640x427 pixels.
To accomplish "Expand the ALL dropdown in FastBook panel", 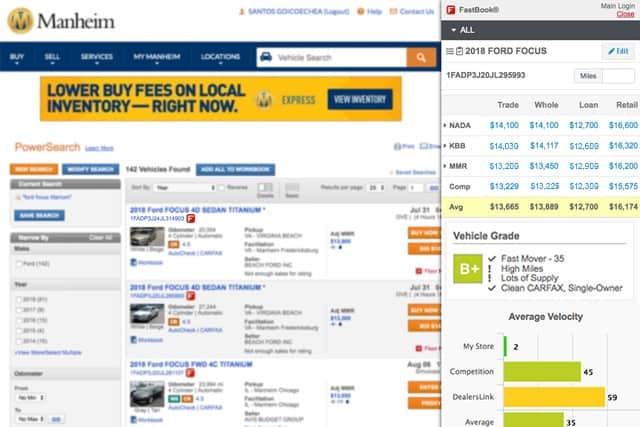I will (x=463, y=30).
